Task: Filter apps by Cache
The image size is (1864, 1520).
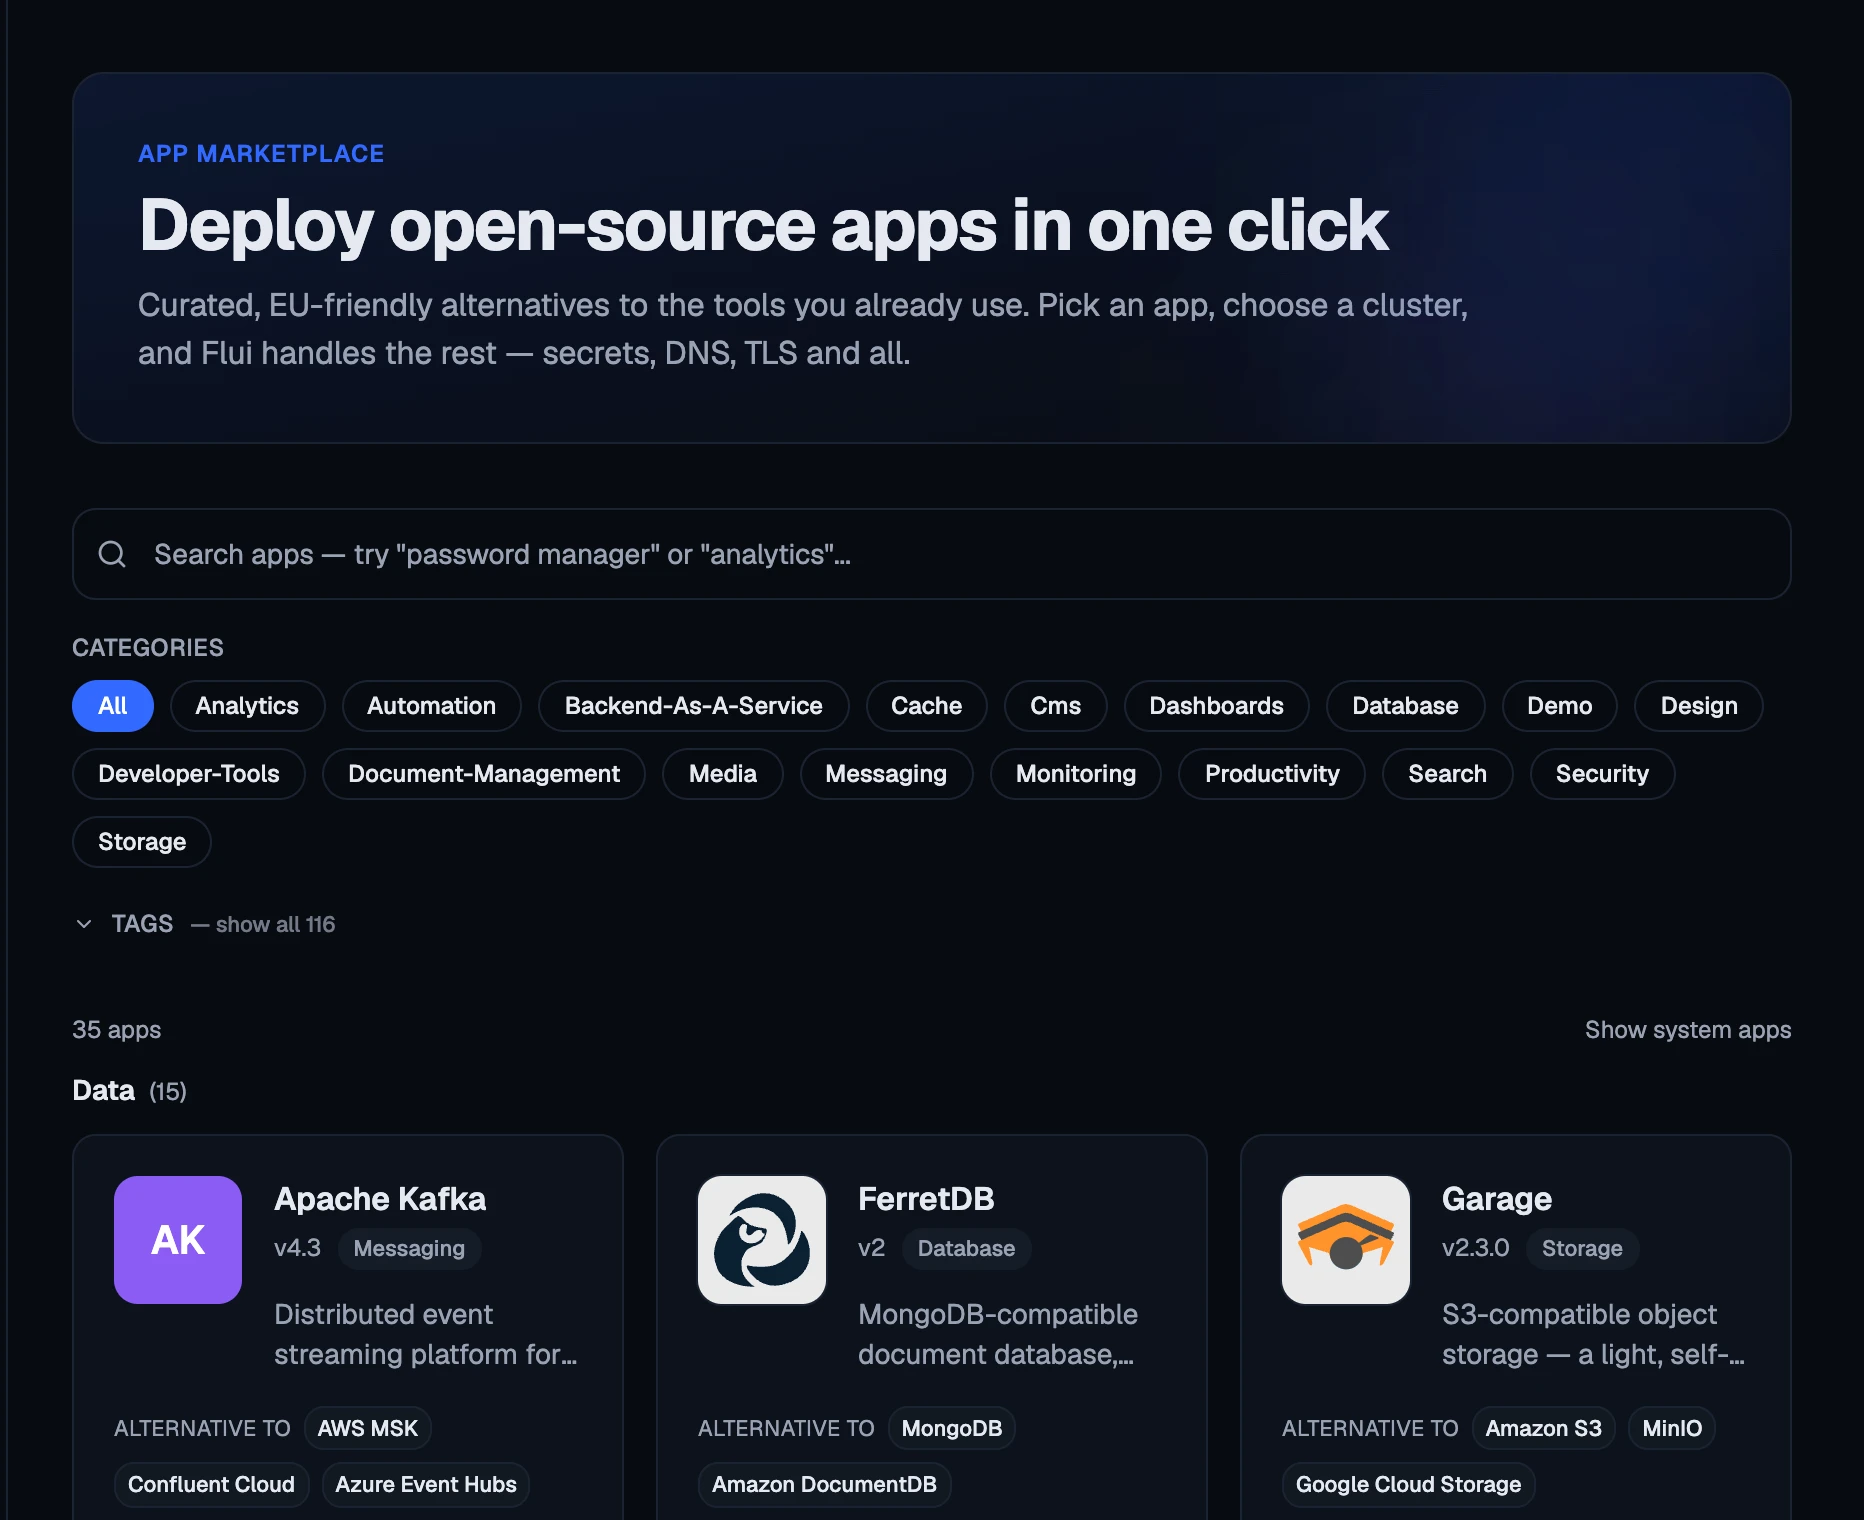Action: 926,706
